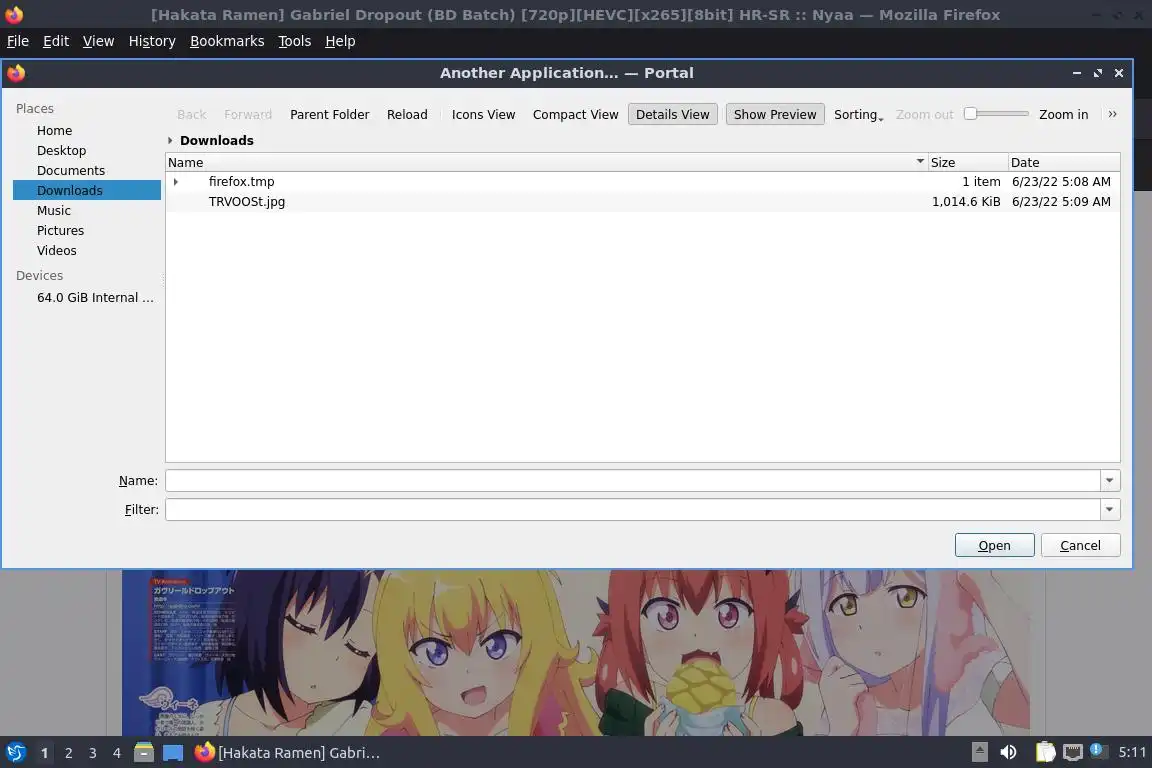Click Zoom in
Screen dimensions: 1152x768
pos(1063,115)
